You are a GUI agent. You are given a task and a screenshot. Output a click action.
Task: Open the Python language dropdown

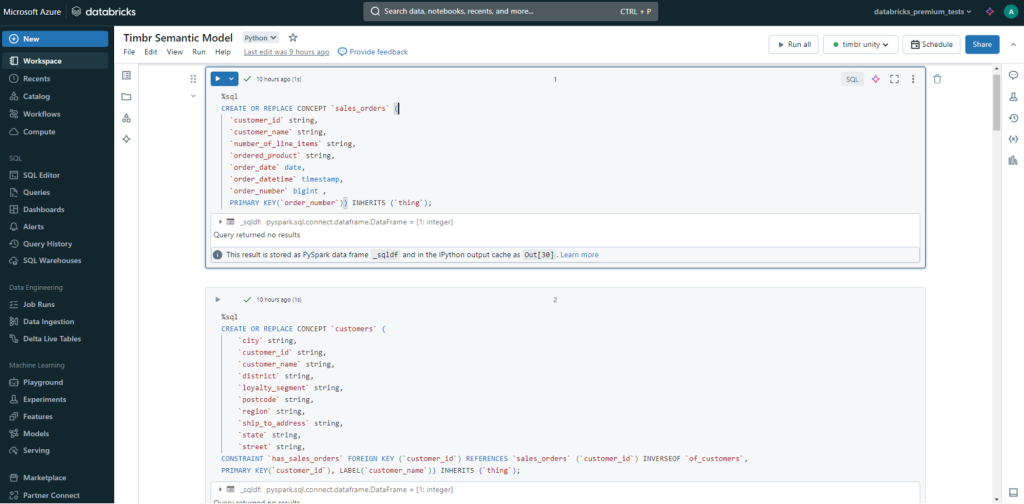point(261,37)
